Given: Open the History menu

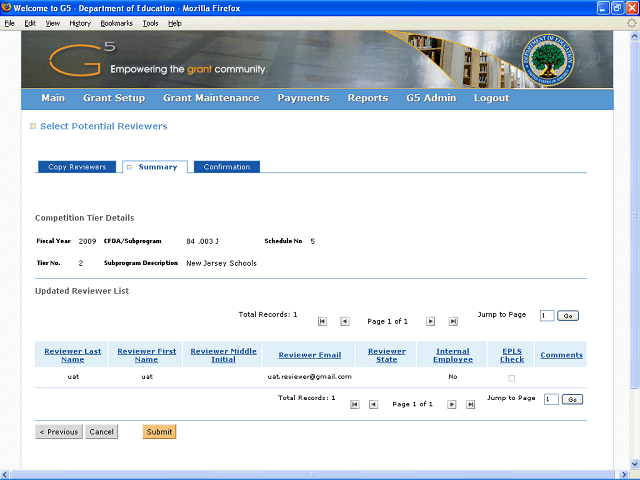Looking at the screenshot, I should [x=80, y=23].
